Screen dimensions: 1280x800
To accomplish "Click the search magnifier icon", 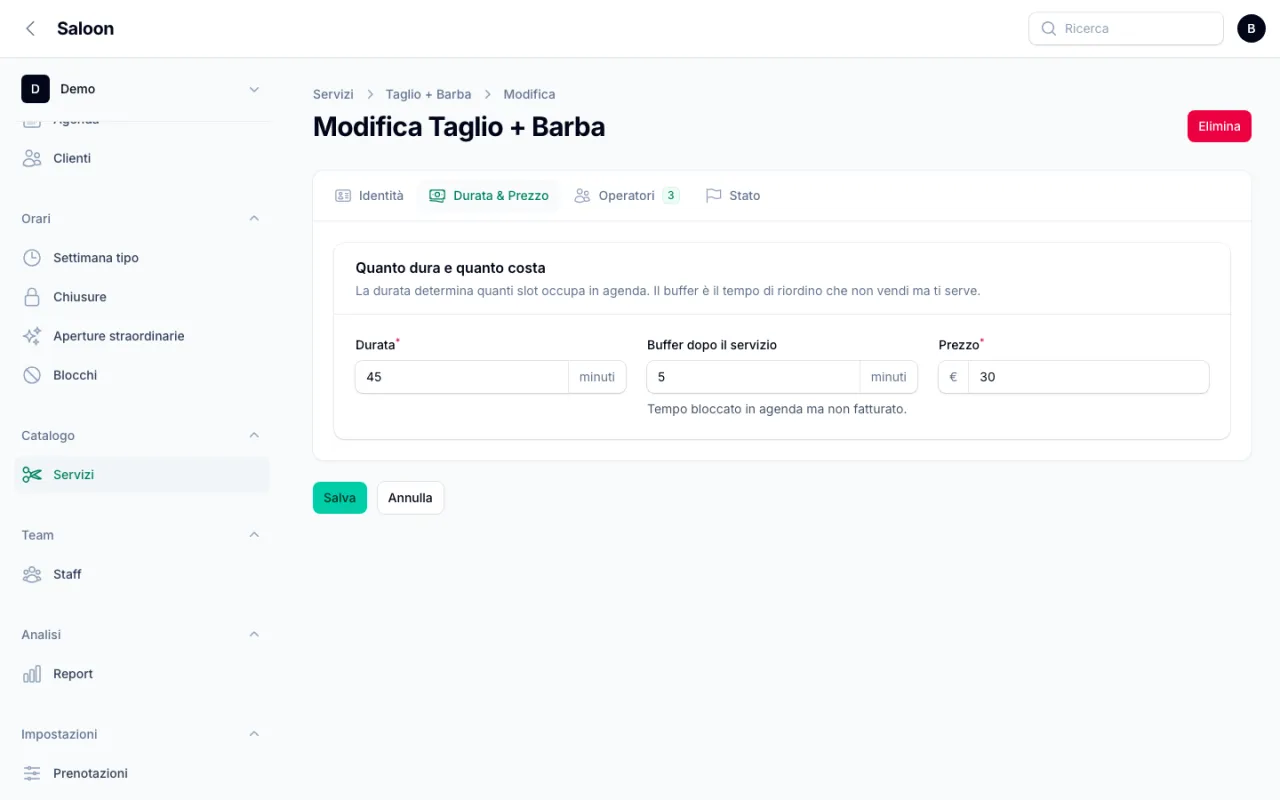I will pos(1049,29).
